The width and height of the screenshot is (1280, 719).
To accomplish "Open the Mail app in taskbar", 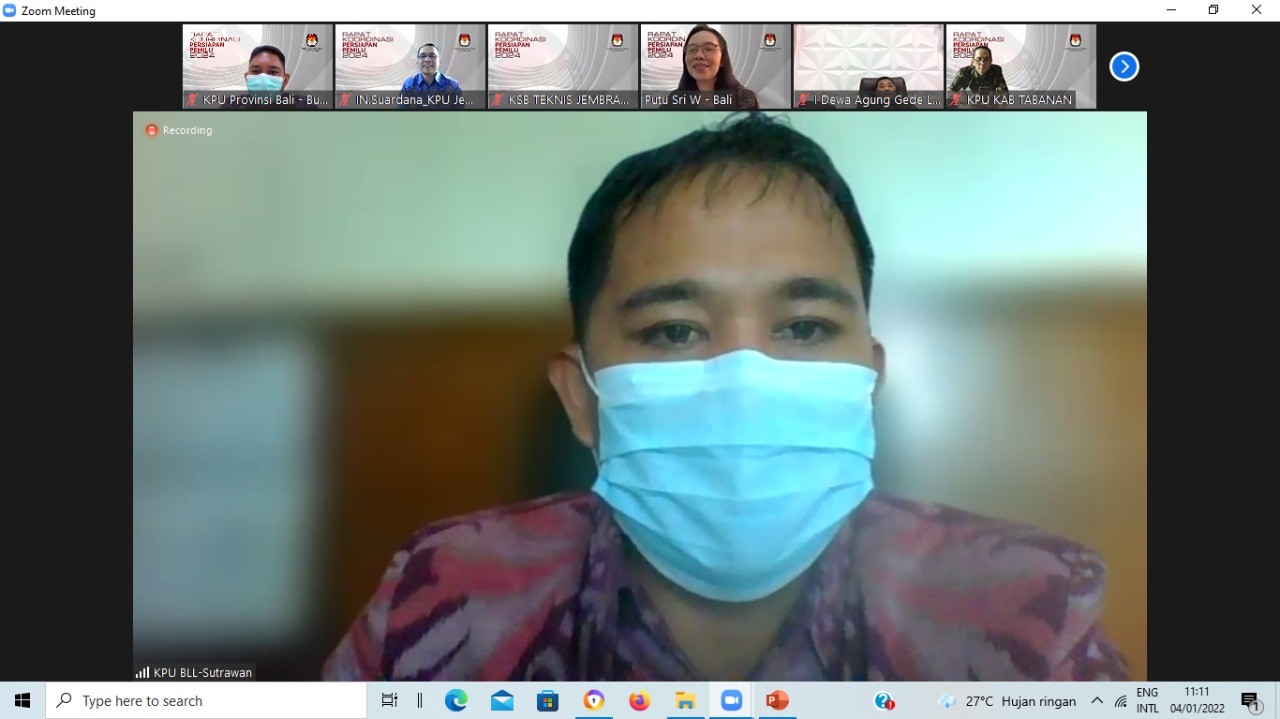I will pos(502,701).
